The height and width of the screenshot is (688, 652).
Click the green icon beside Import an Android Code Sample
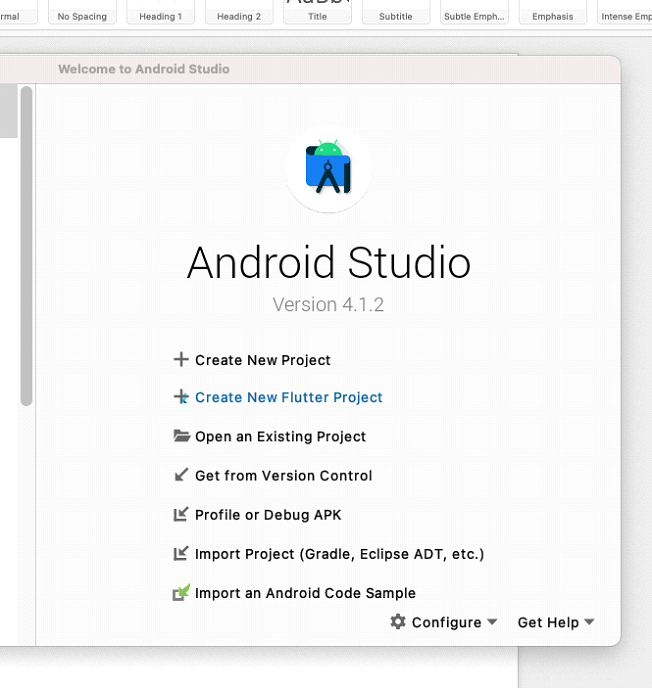coord(181,592)
